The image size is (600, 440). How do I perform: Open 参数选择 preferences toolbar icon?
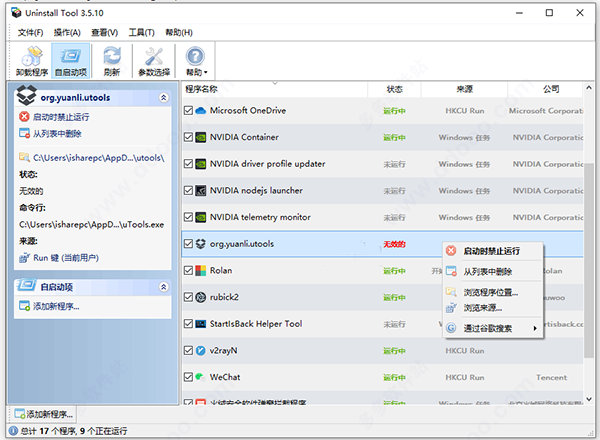(x=154, y=61)
